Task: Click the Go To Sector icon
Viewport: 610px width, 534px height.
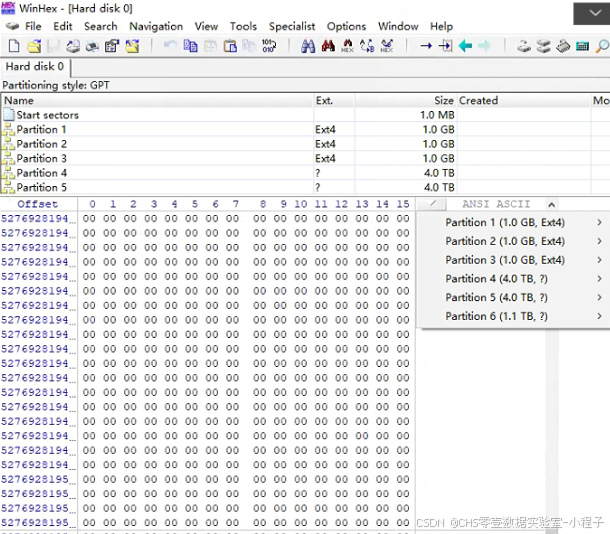Action: 445,46
